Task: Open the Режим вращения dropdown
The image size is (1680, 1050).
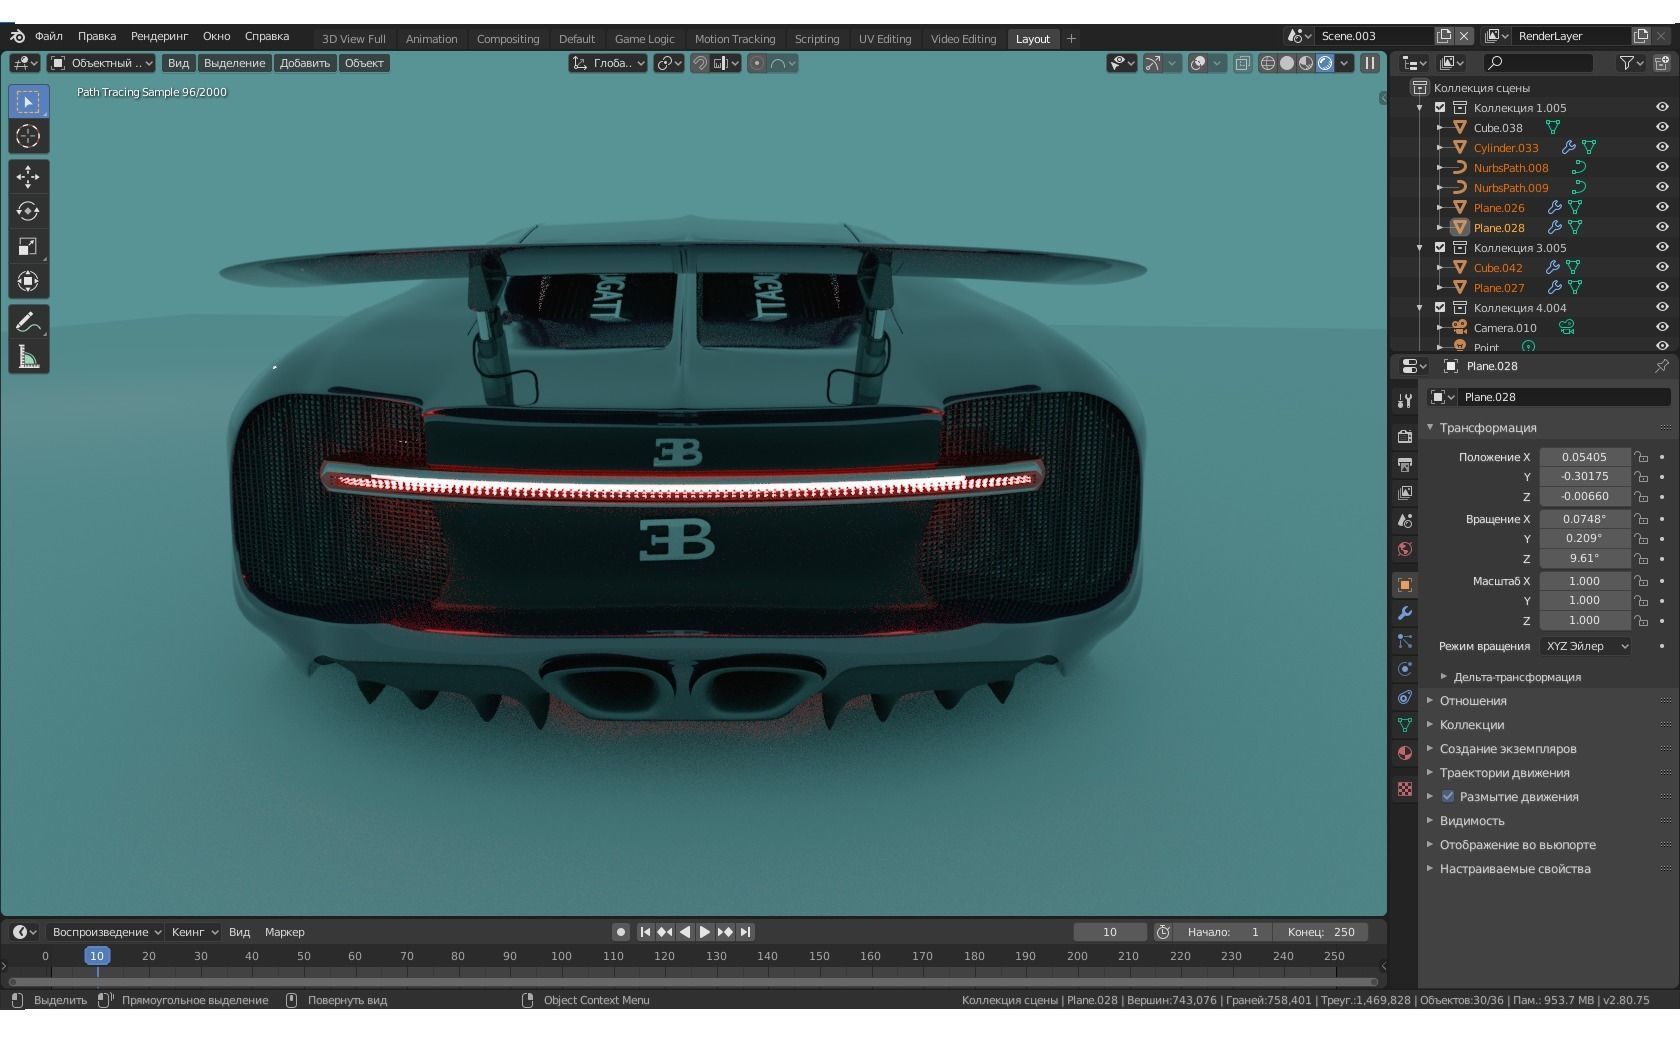Action: [1585, 646]
